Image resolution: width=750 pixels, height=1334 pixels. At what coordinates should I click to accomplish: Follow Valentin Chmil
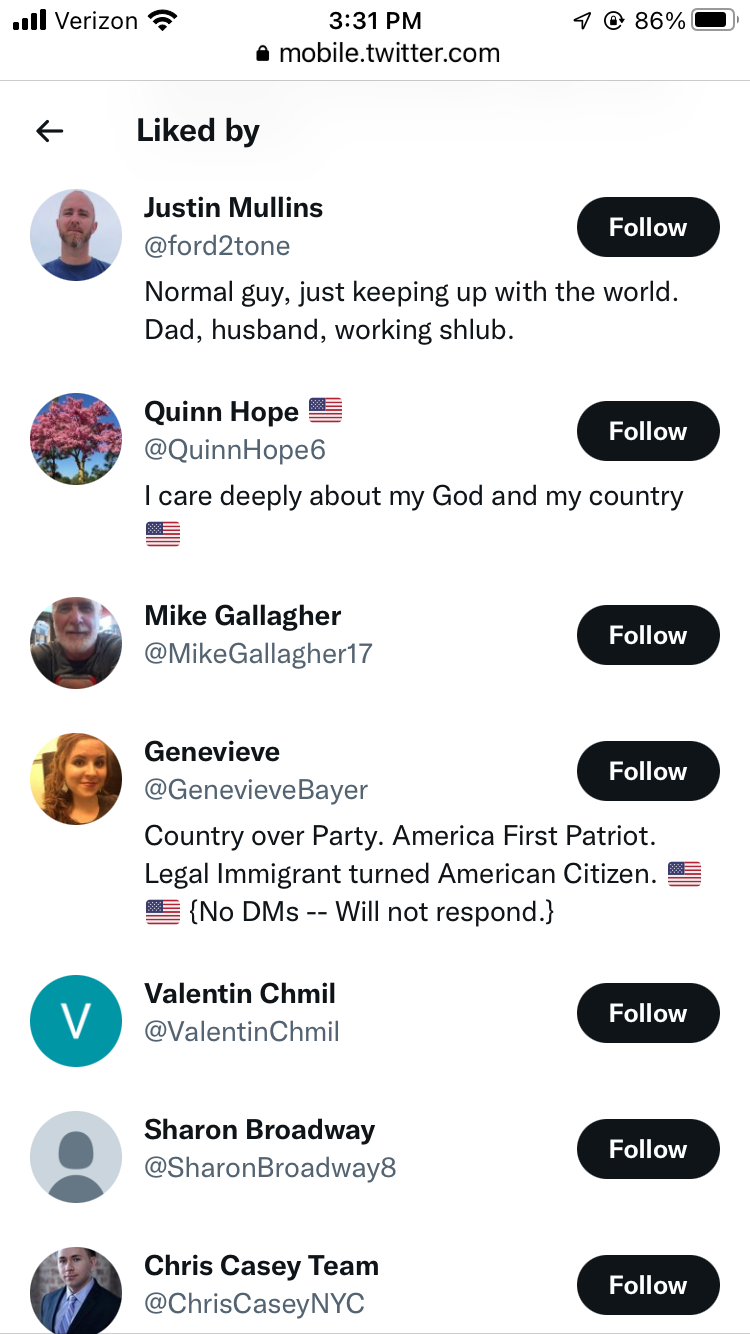coord(648,1013)
